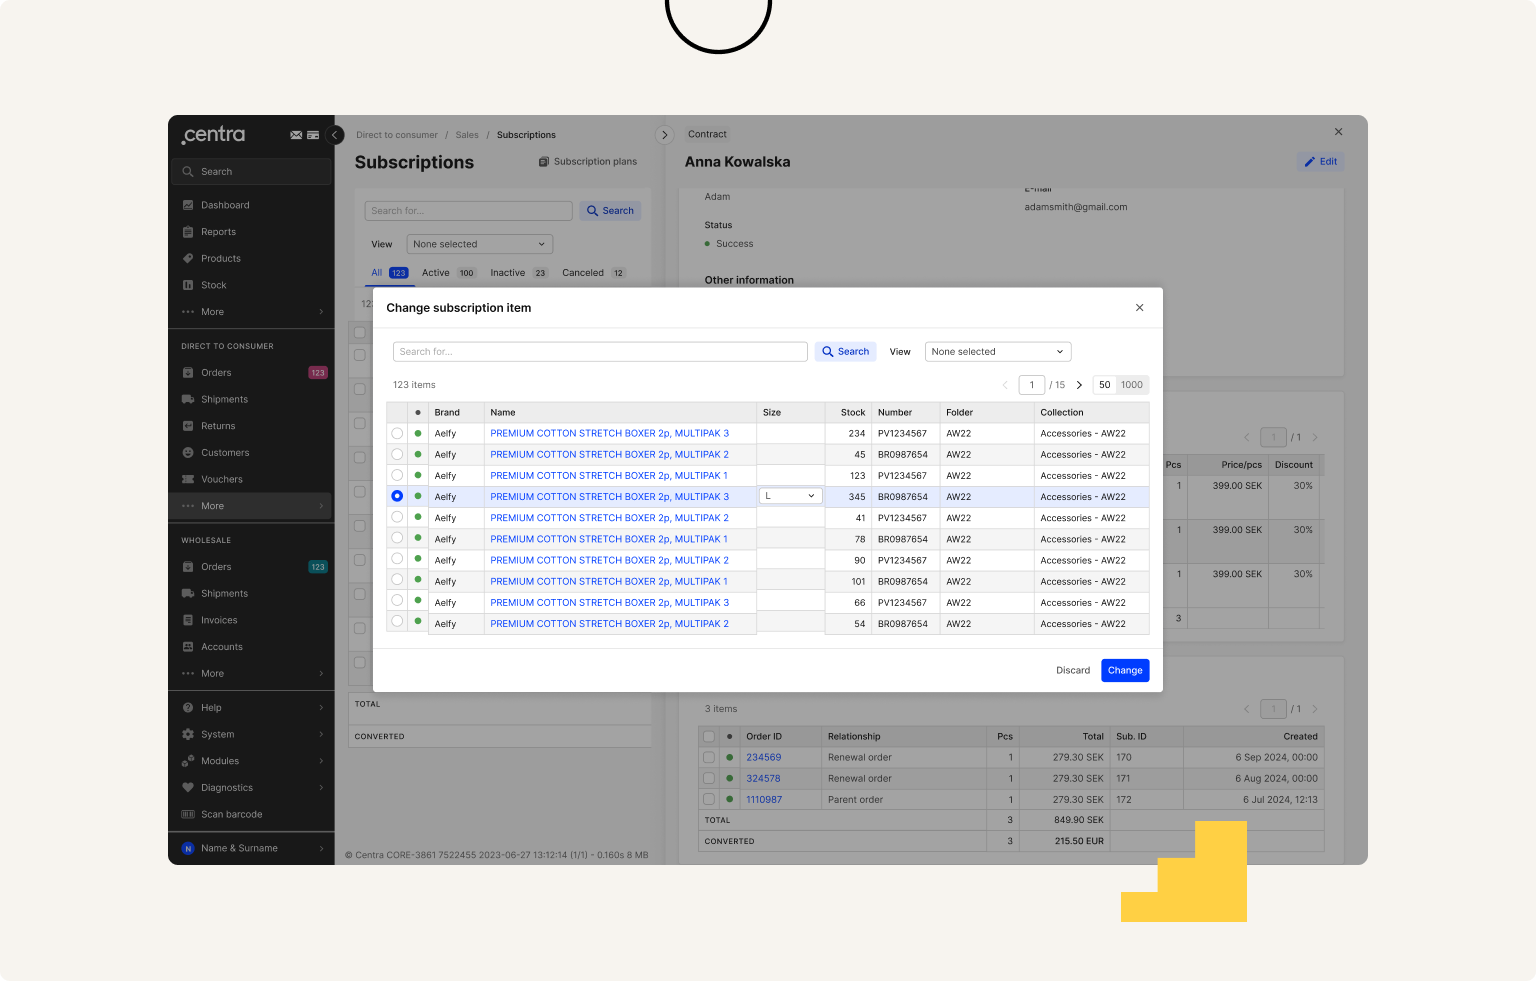Click Discard in the dialog
The image size is (1536, 981).
click(1072, 670)
